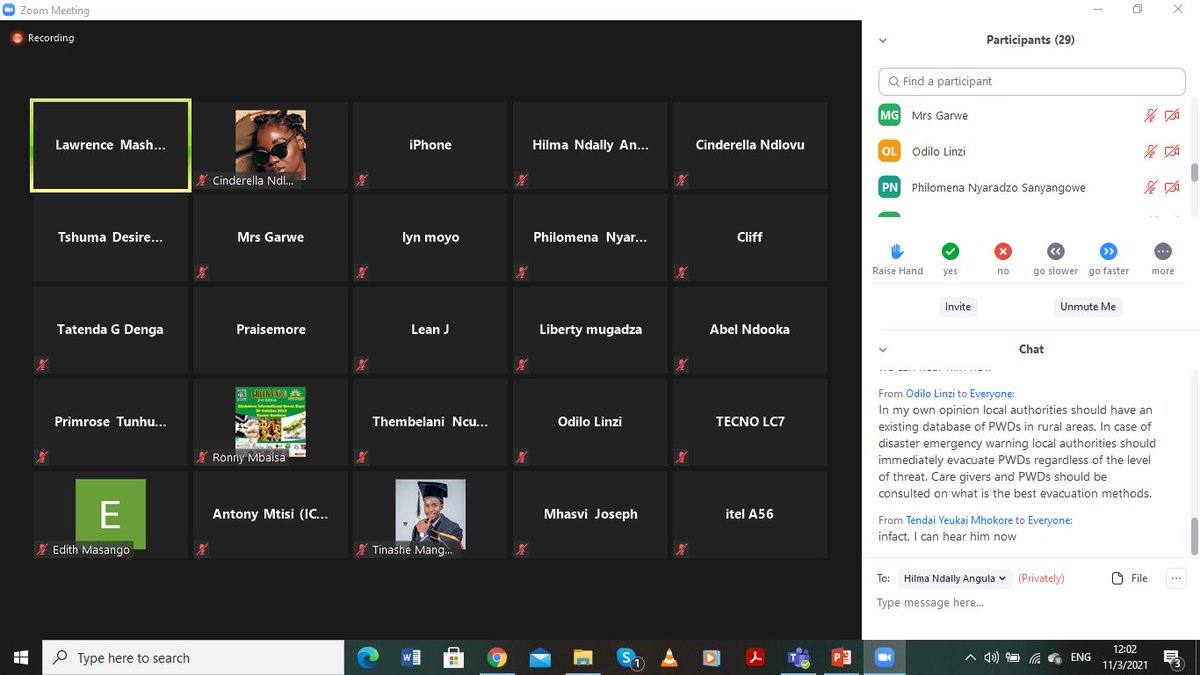
Task: Select Lawrence Mash... video tile
Action: tap(110, 145)
